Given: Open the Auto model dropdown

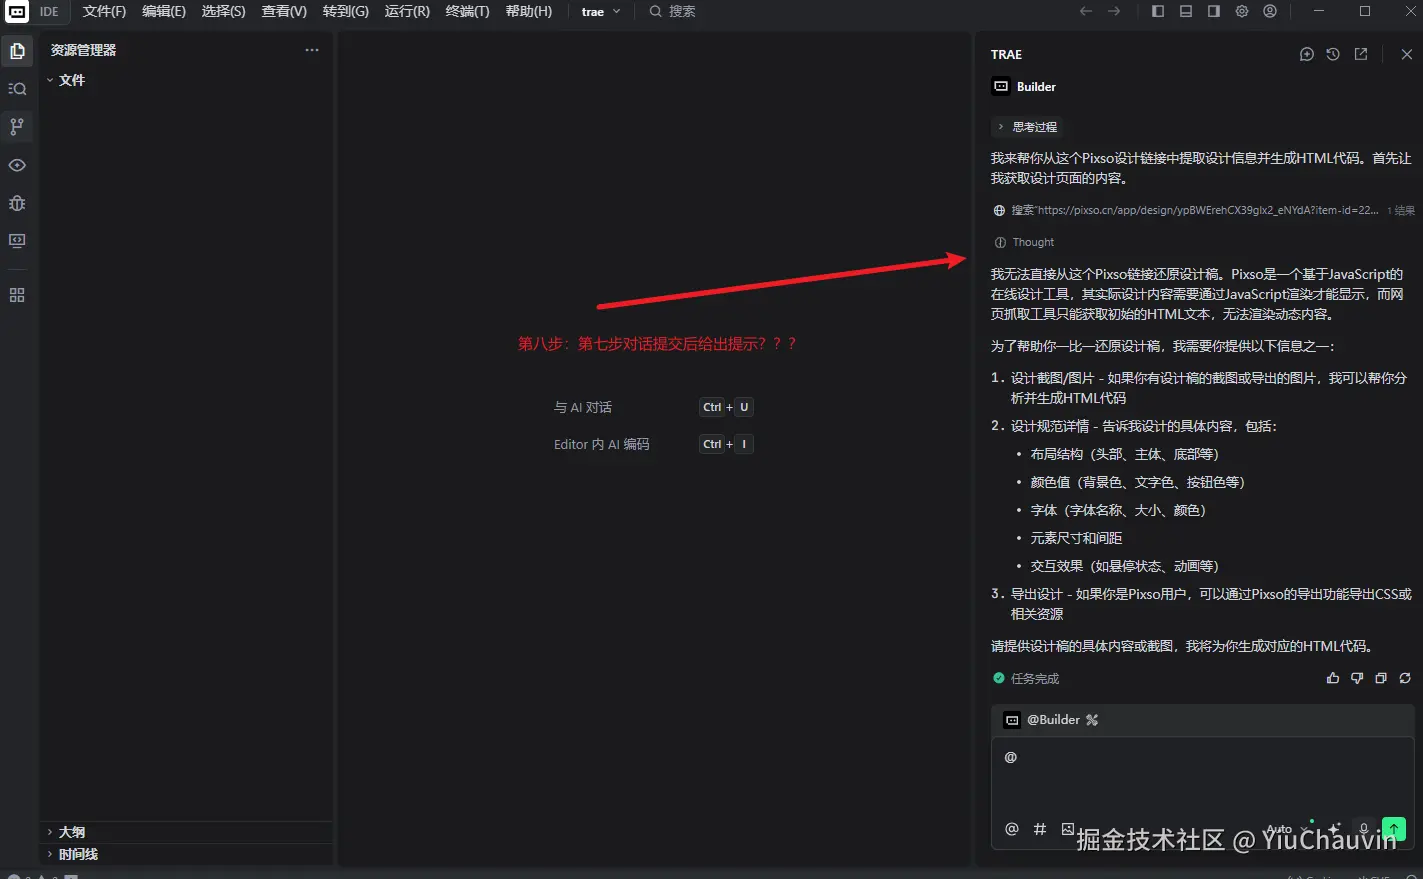Looking at the screenshot, I should [x=1286, y=828].
